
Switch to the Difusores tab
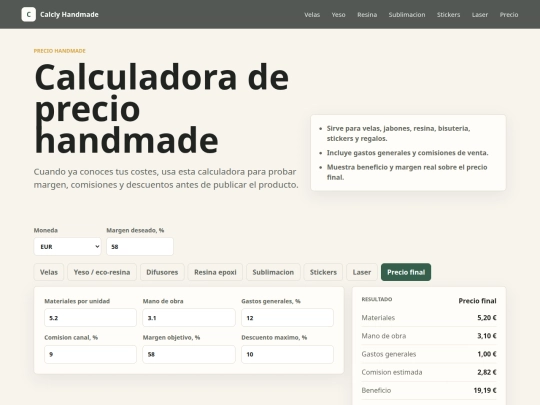point(162,272)
